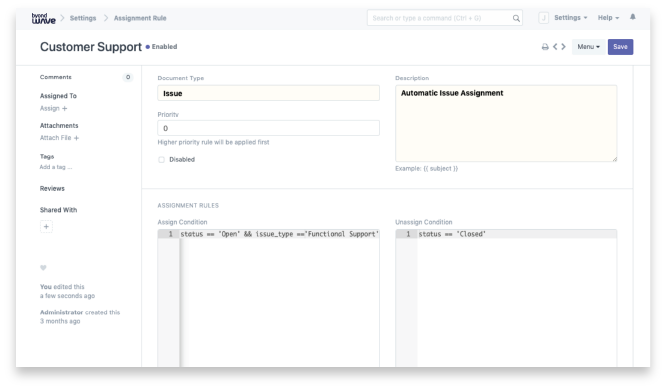This screenshot has height=389, width=666.
Task: Expand the Menu dropdown button
Action: pyautogui.click(x=588, y=47)
